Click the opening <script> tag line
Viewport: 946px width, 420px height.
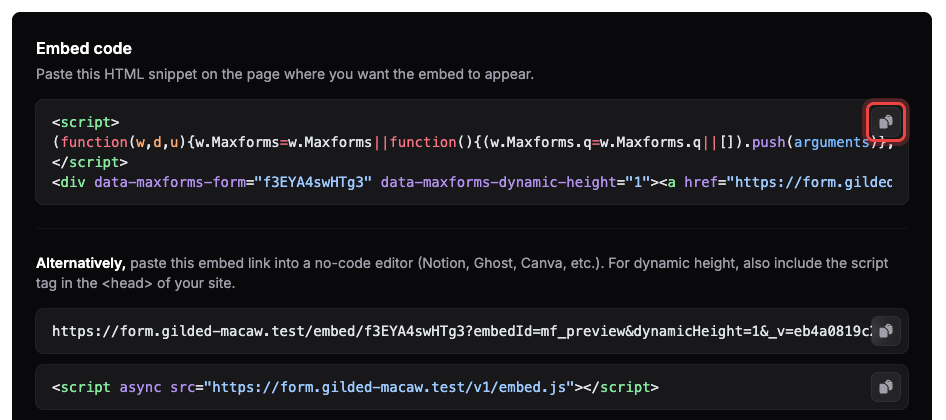pyautogui.click(x=86, y=122)
